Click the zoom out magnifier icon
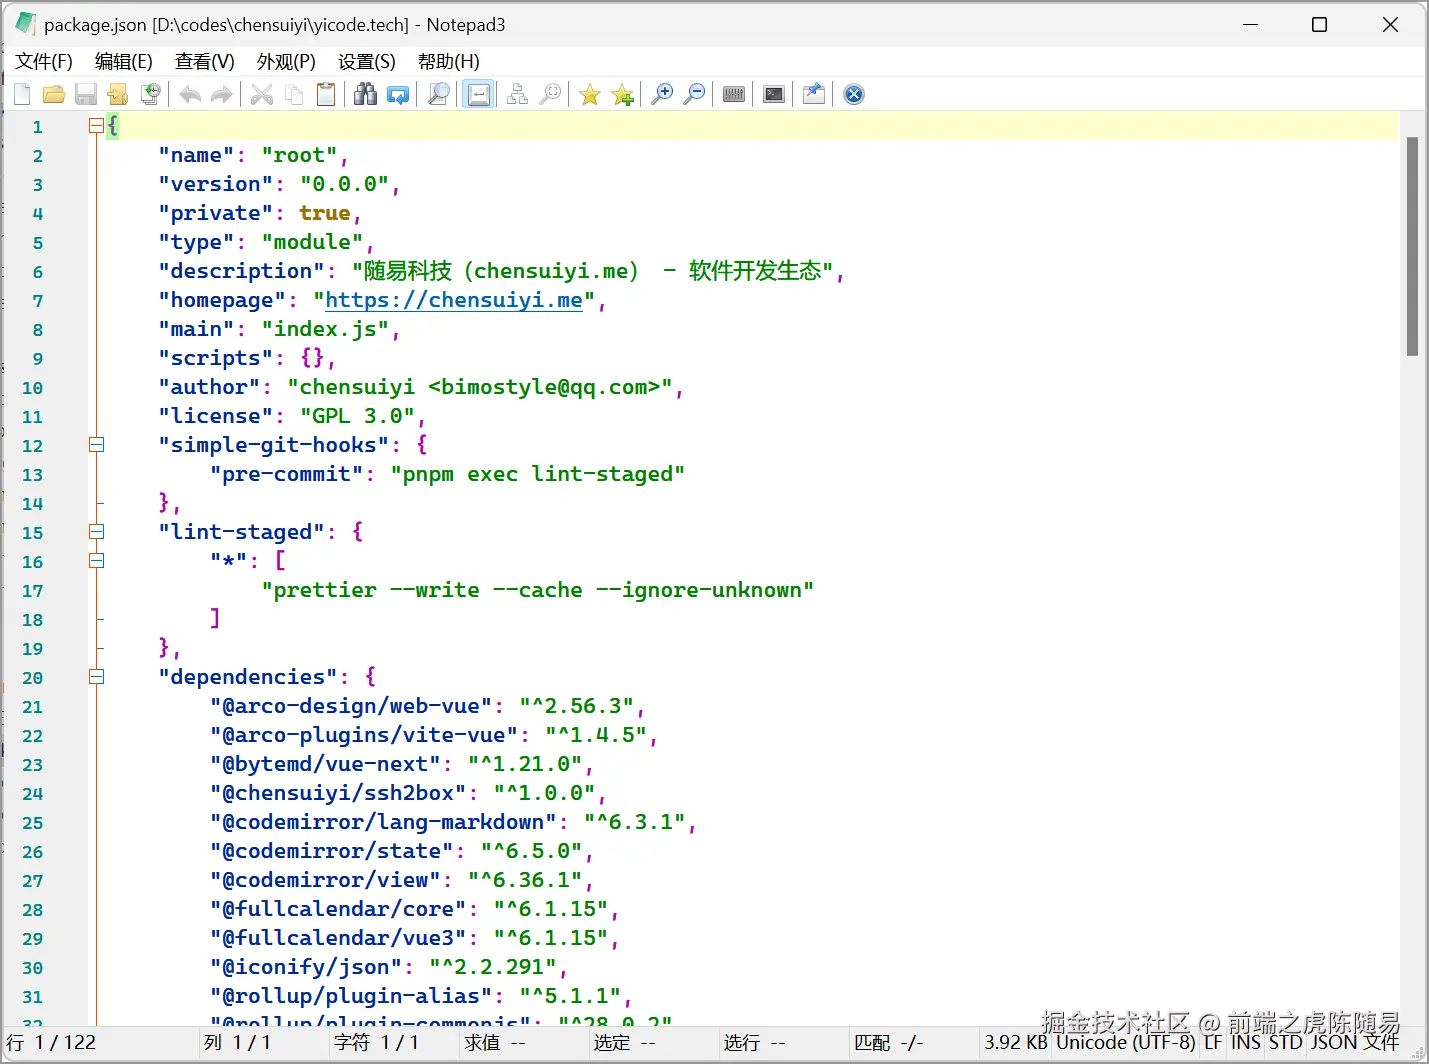 coord(694,94)
